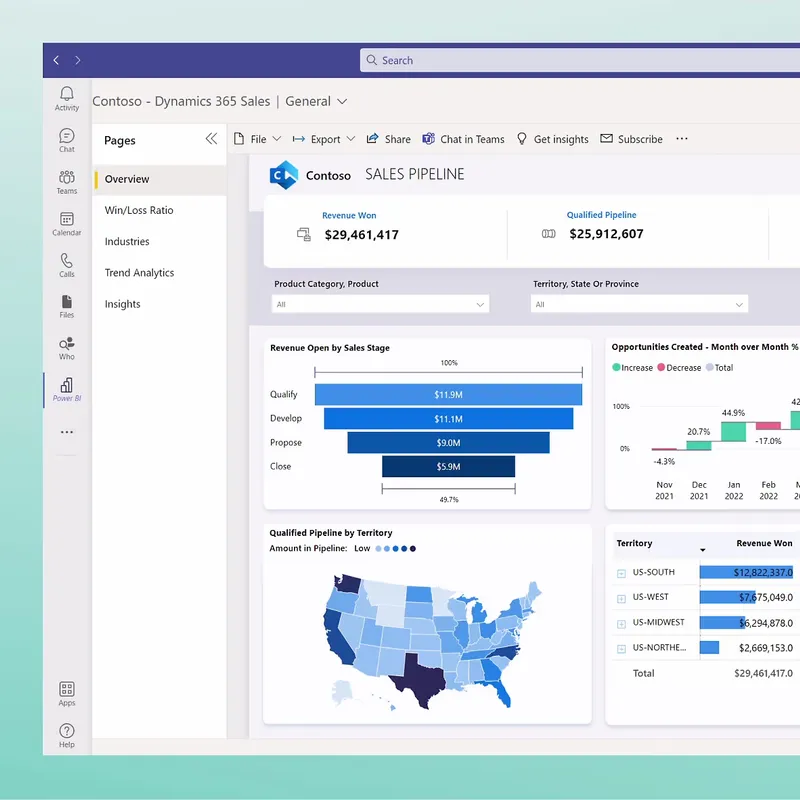Open more apps ellipsis in sidebar
The height and width of the screenshot is (800, 800).
pos(67,432)
